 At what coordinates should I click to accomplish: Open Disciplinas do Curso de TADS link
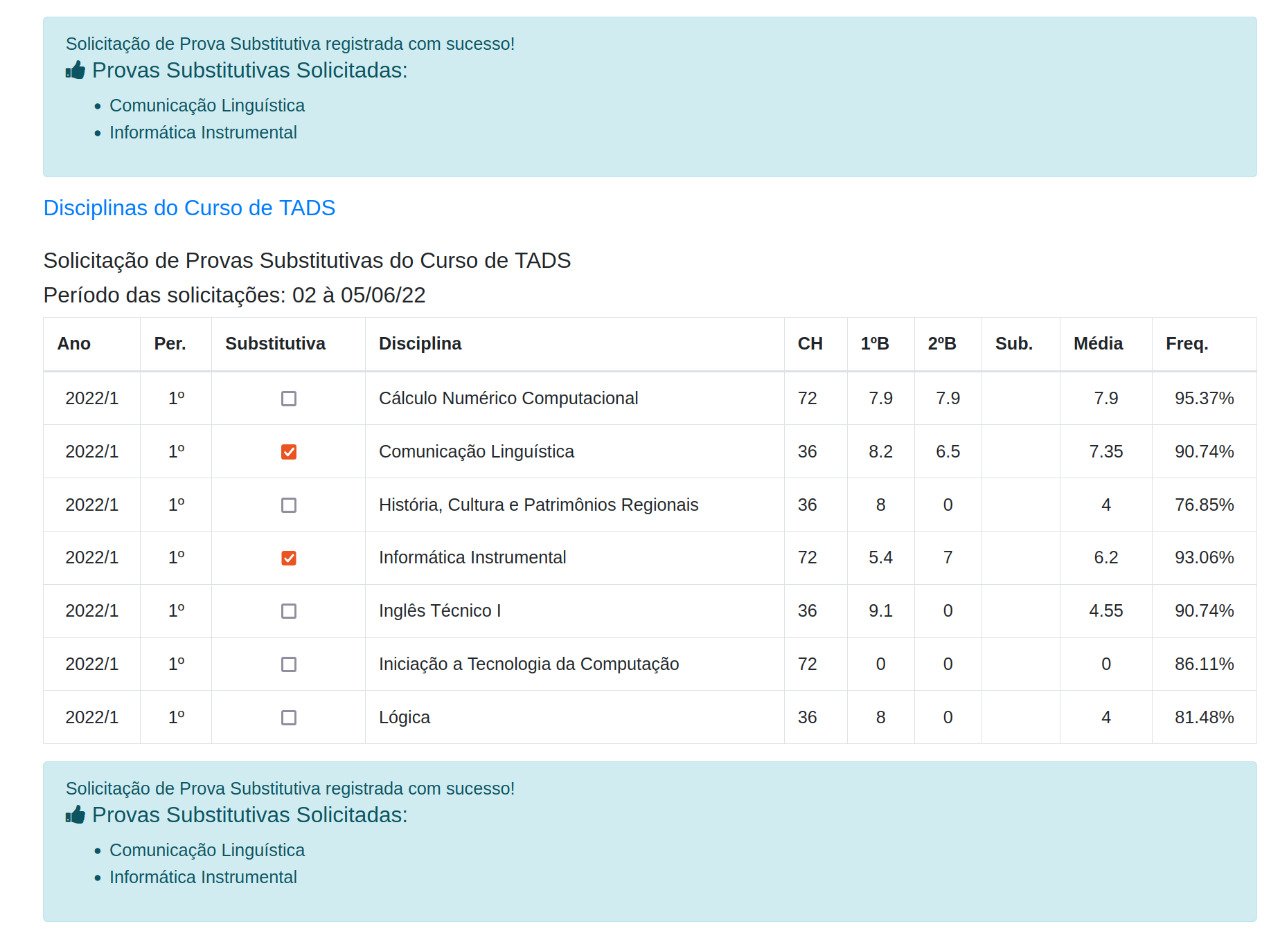[189, 208]
